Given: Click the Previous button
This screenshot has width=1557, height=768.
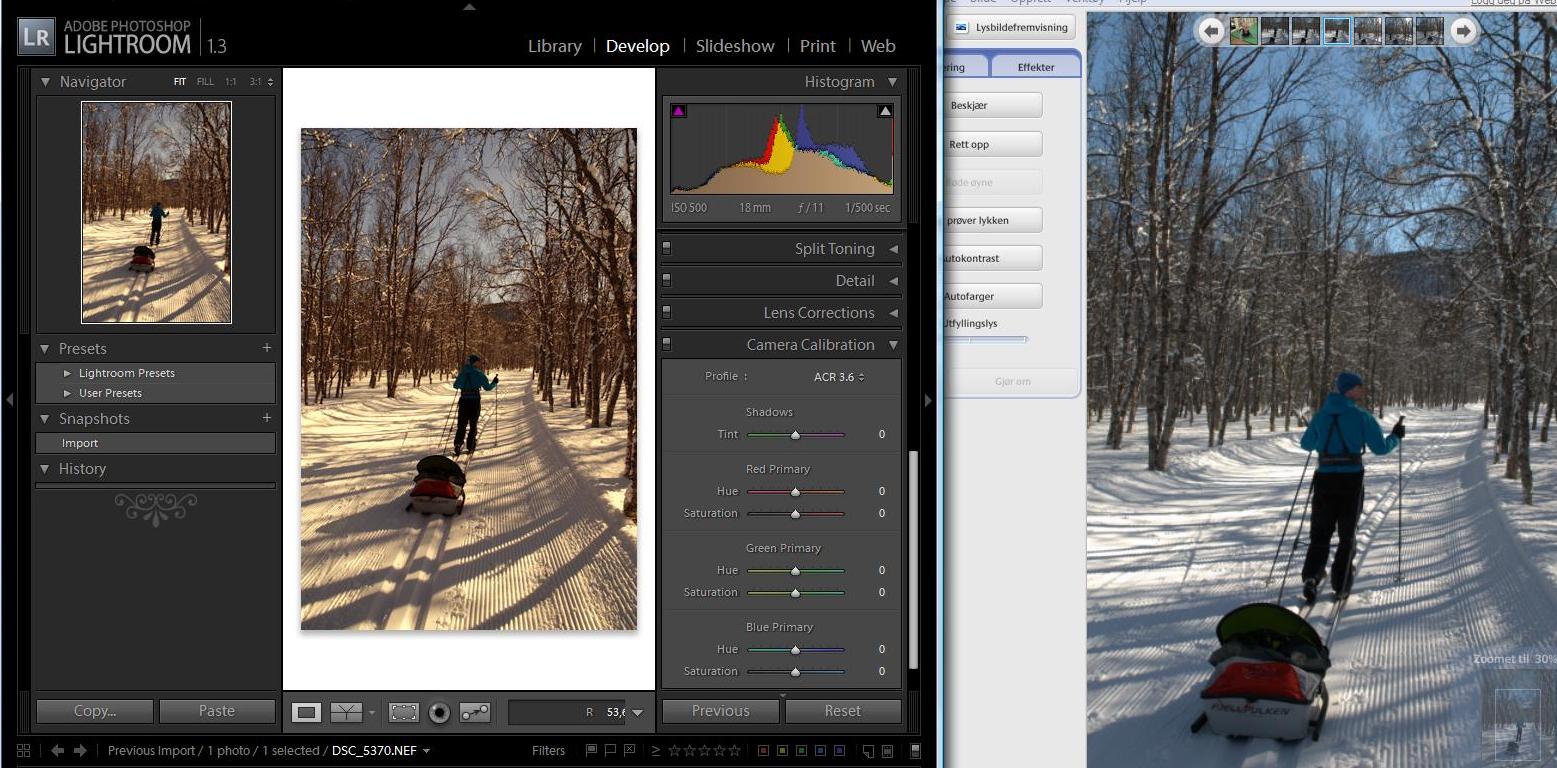Looking at the screenshot, I should tap(720, 711).
